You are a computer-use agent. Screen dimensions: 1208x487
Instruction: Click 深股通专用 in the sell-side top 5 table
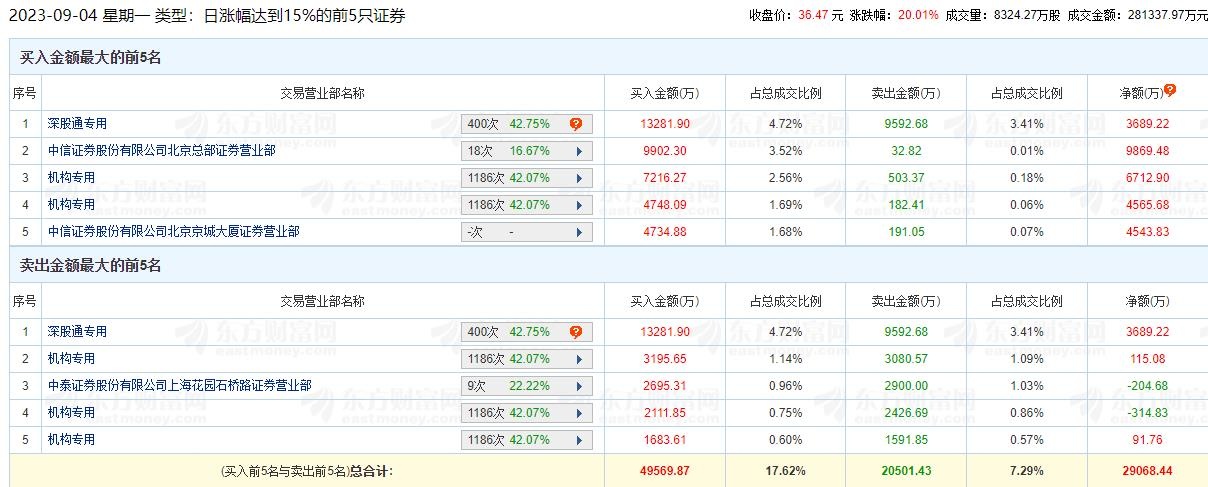pos(77,332)
